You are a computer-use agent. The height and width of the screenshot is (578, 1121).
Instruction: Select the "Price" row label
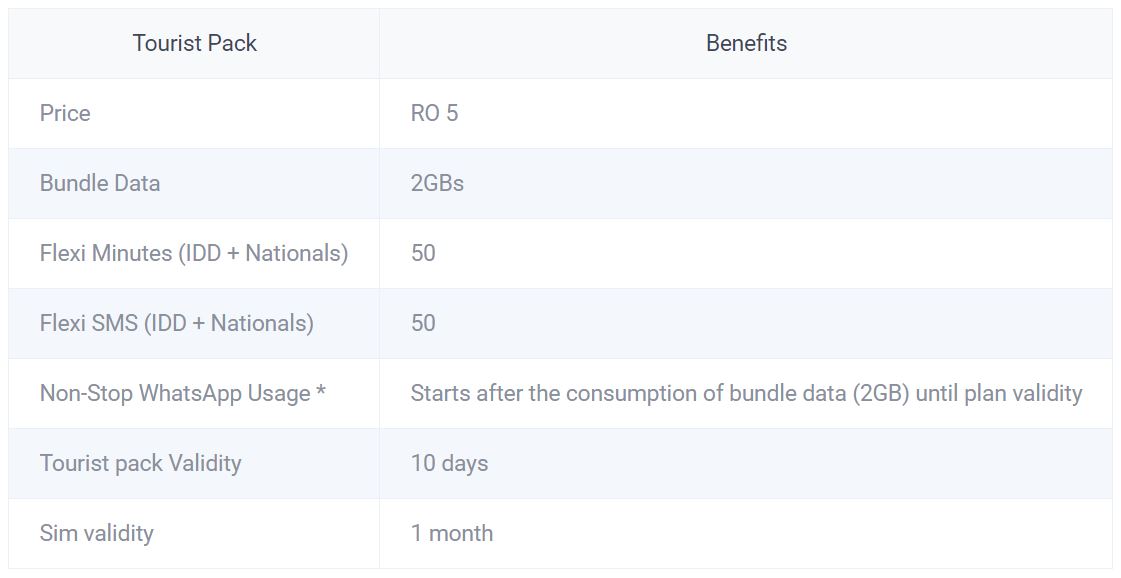click(65, 113)
